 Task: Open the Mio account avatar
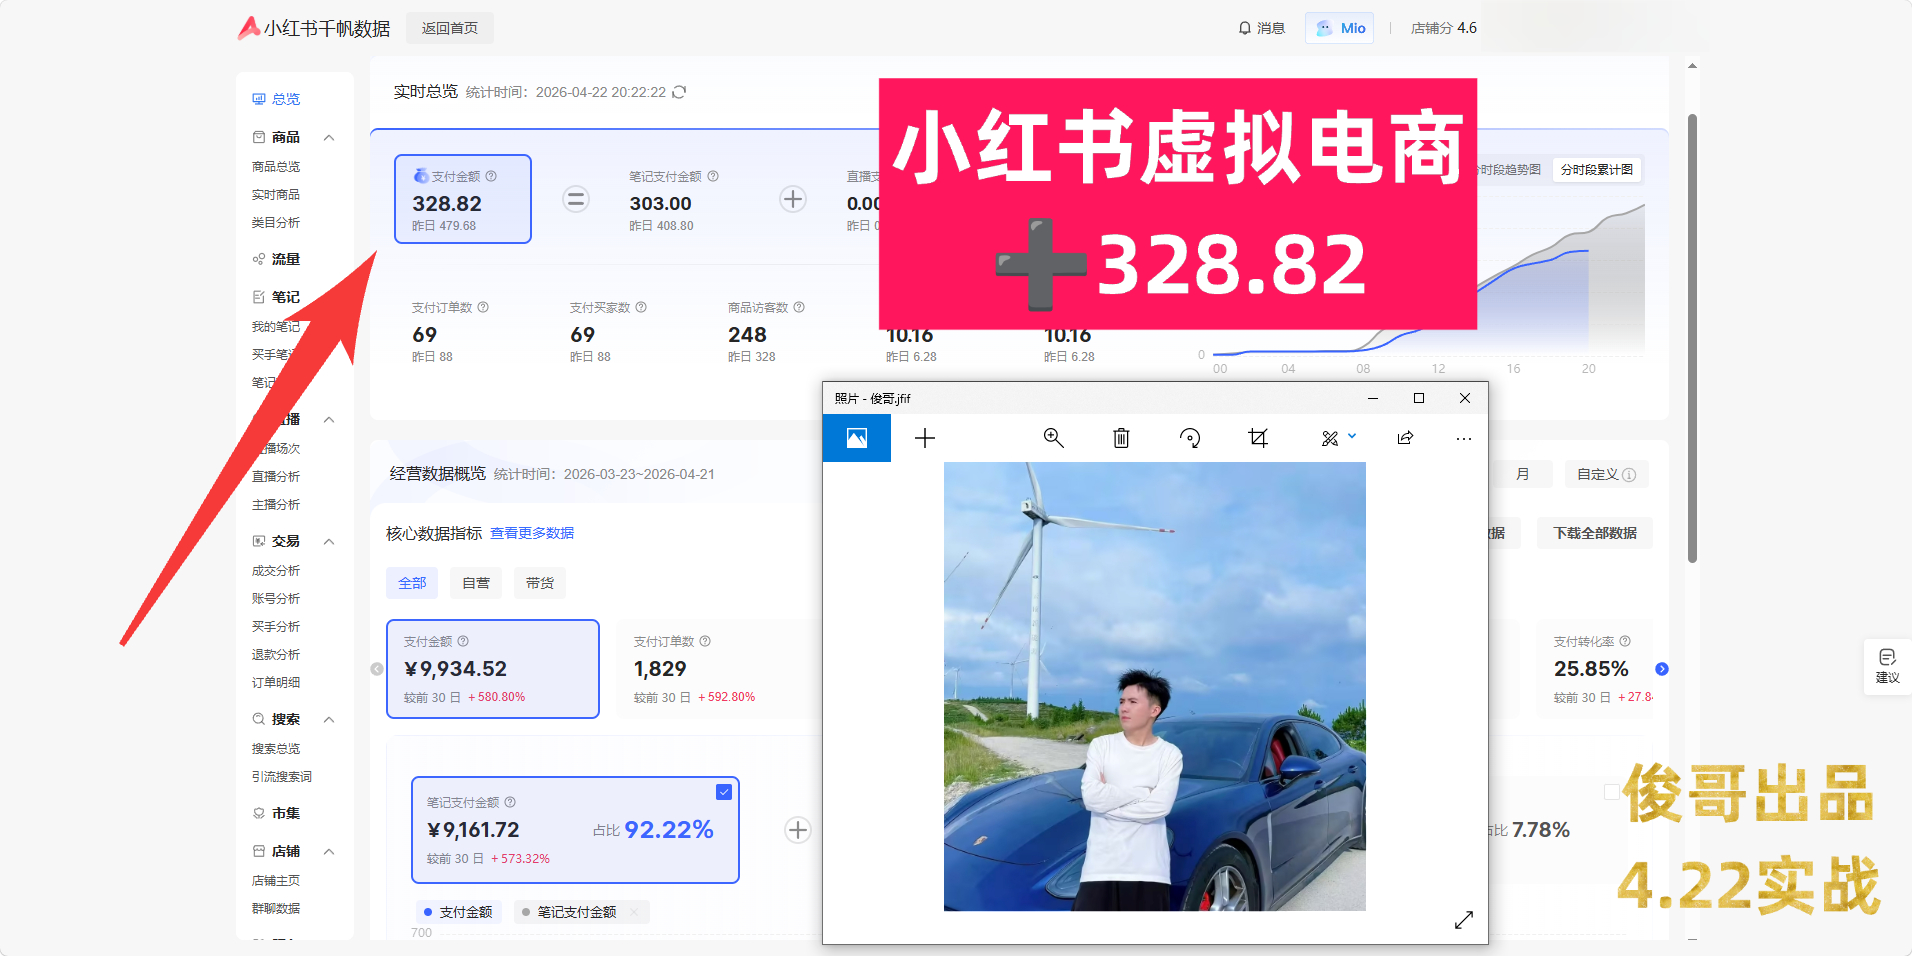pos(1340,28)
